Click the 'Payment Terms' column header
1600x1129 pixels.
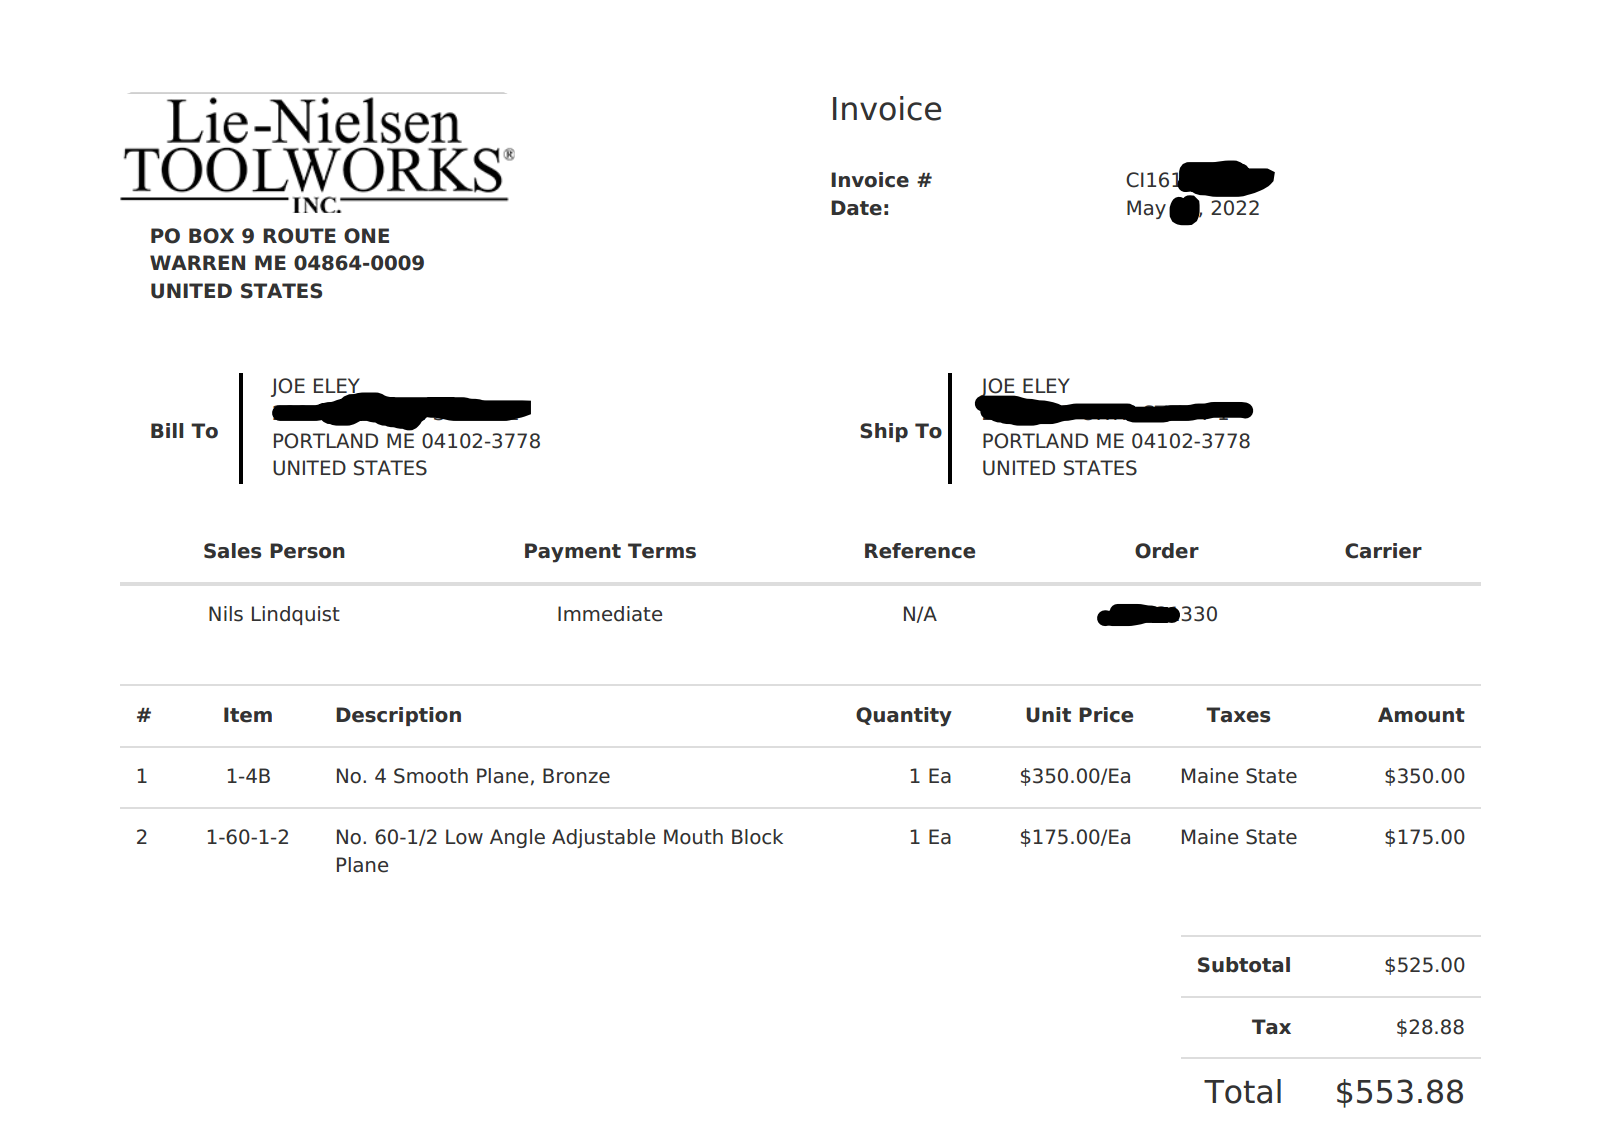pos(610,551)
